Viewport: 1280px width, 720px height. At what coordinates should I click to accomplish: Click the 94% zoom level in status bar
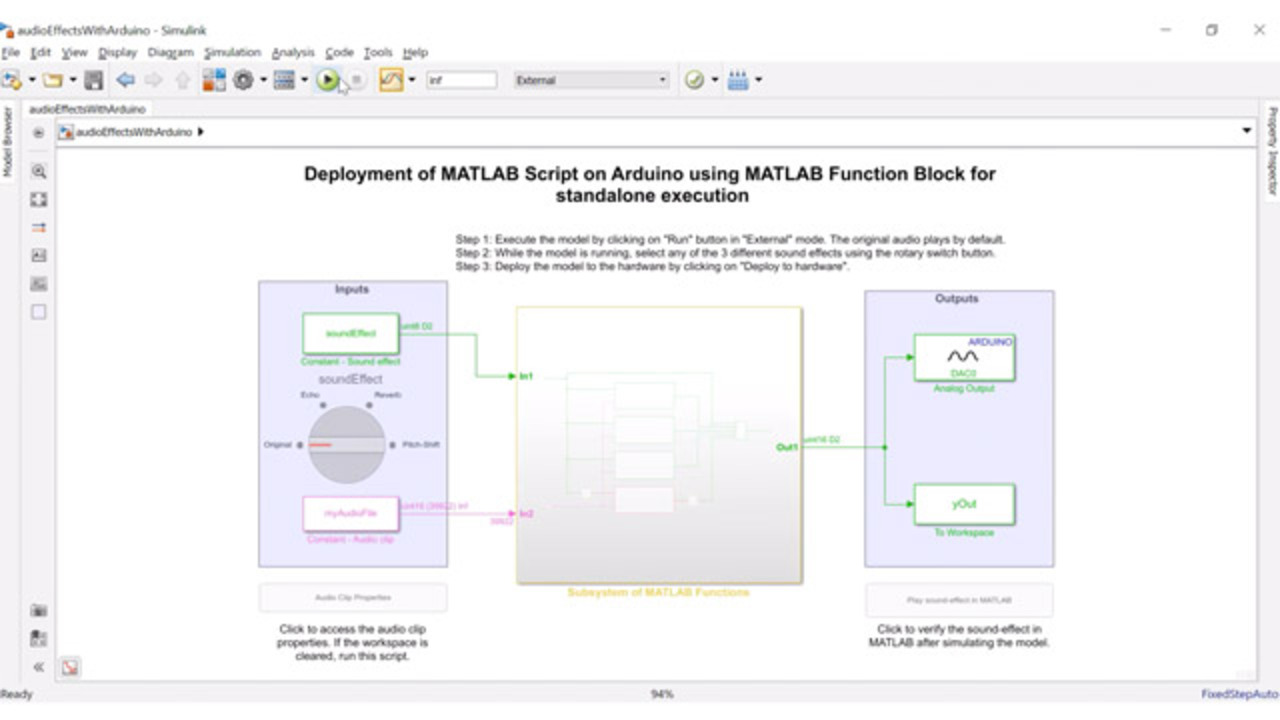662,694
